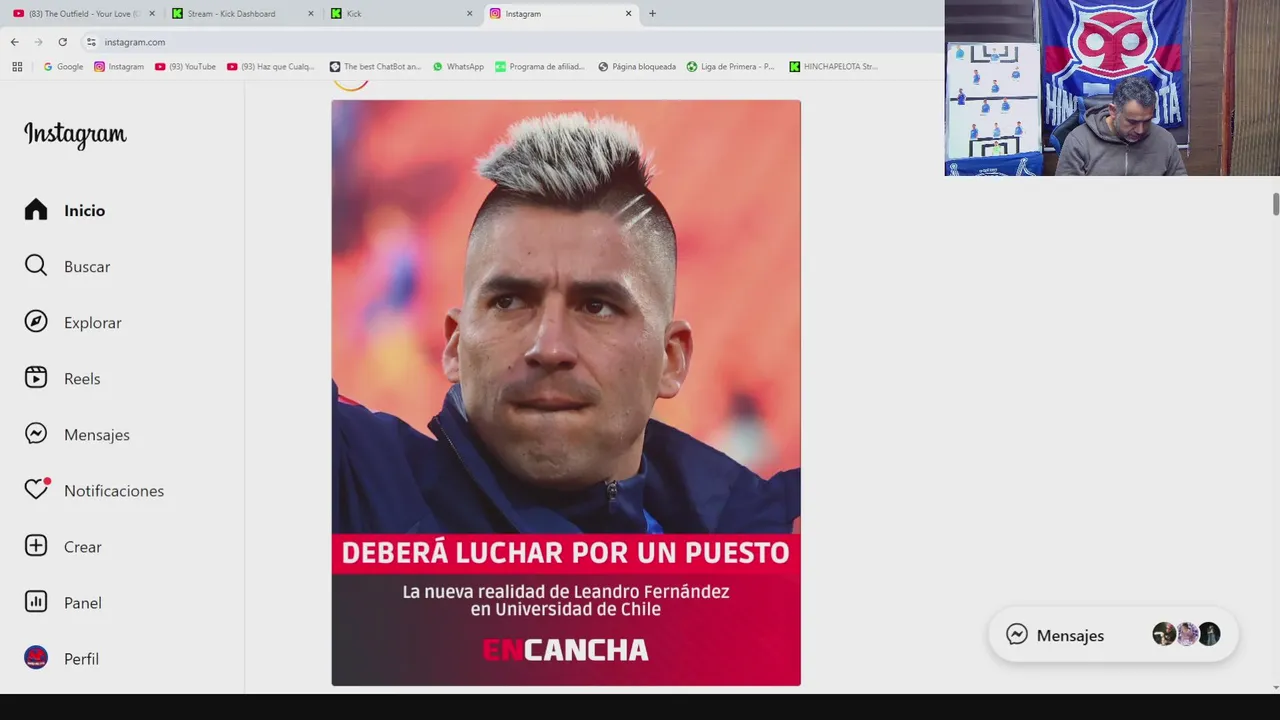Click the Buscar label in sidebar
This screenshot has height=720, width=1280.
87,267
